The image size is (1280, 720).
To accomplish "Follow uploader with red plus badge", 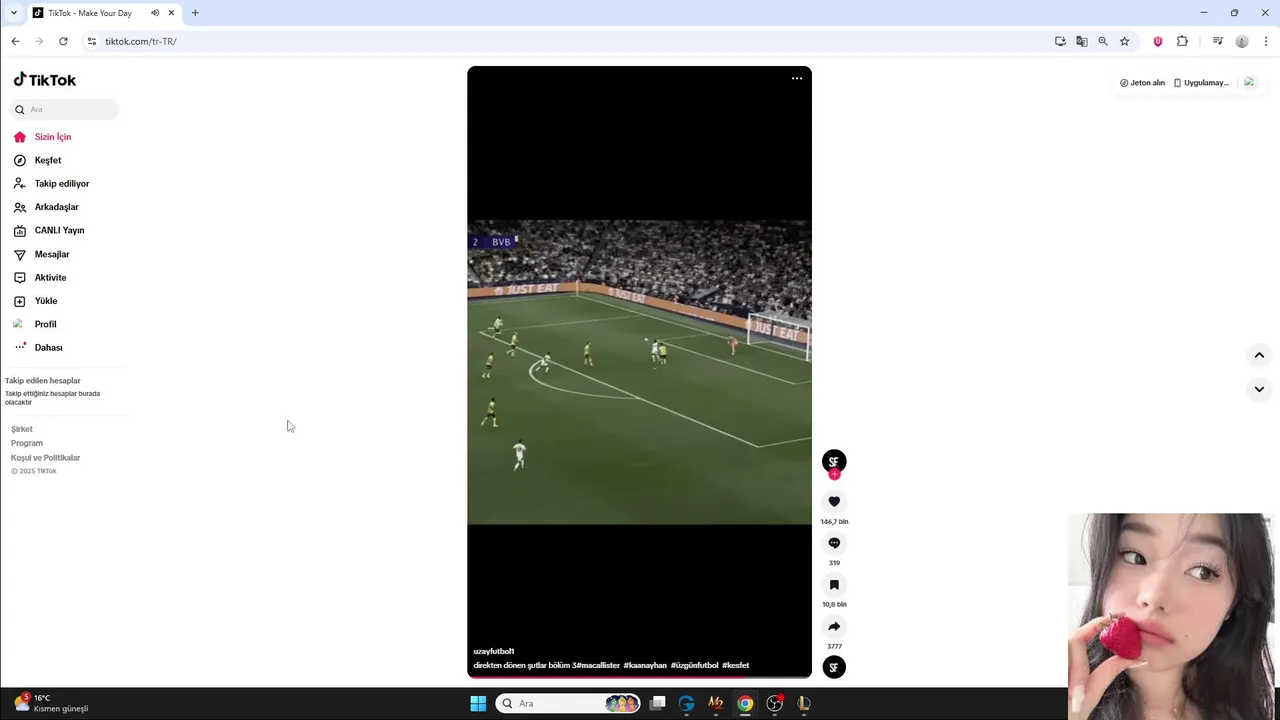I will pyautogui.click(x=834, y=474).
